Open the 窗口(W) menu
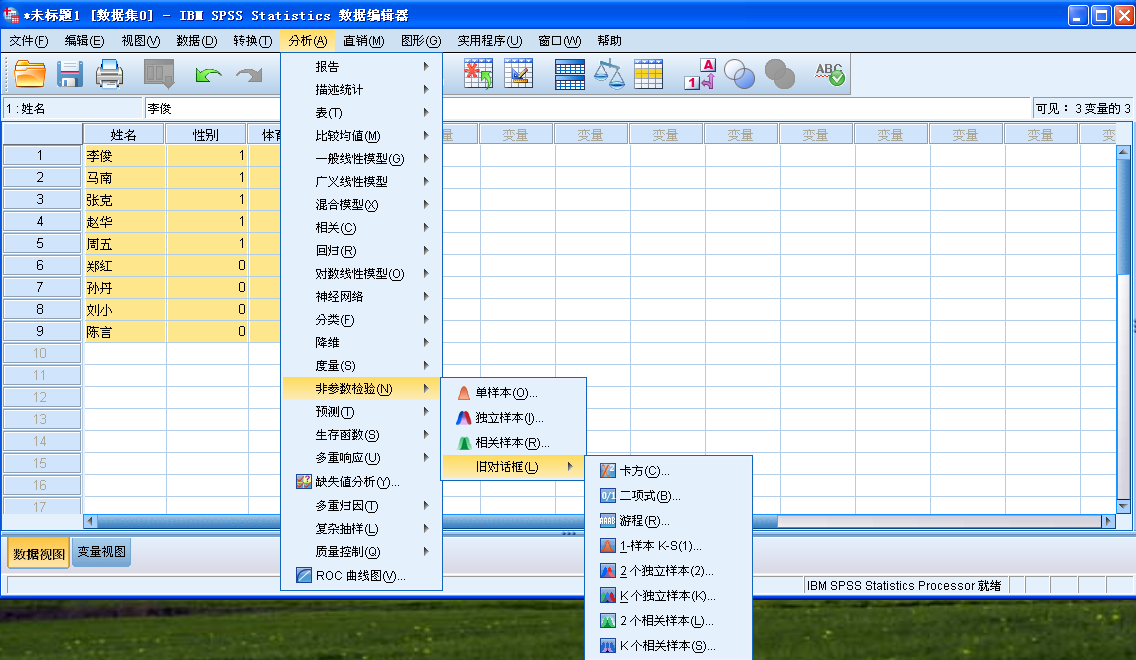 (x=559, y=41)
